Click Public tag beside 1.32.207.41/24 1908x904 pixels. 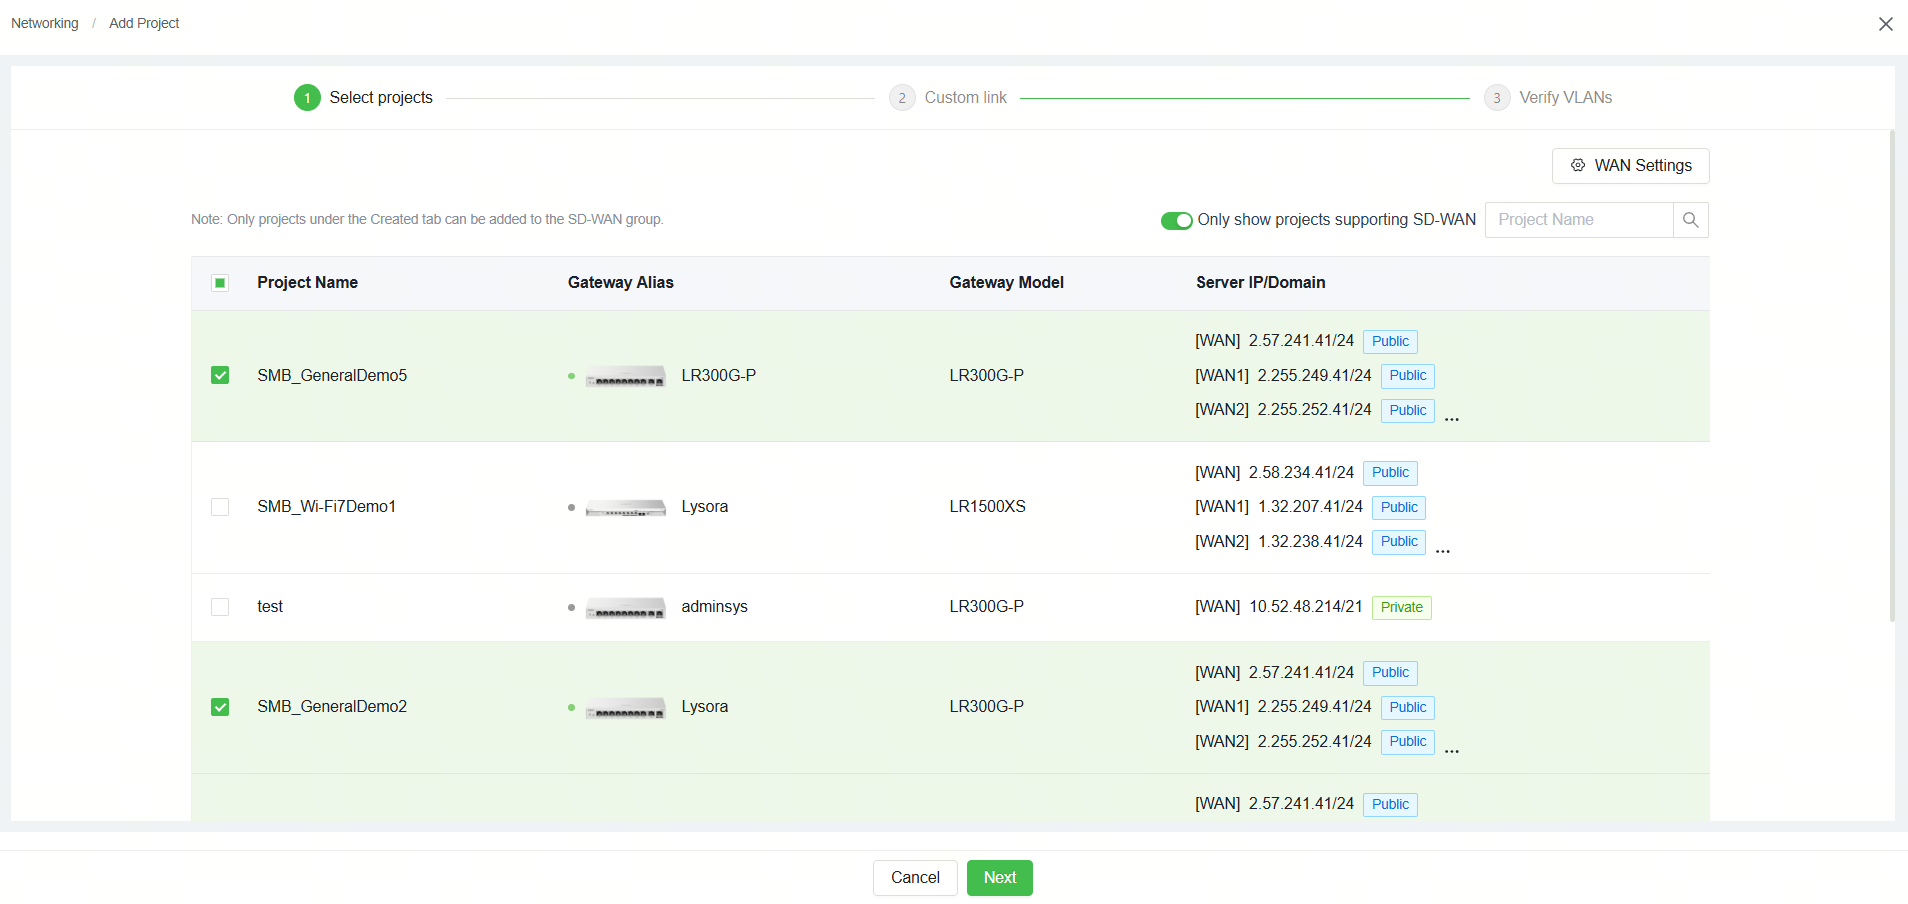1399,508
